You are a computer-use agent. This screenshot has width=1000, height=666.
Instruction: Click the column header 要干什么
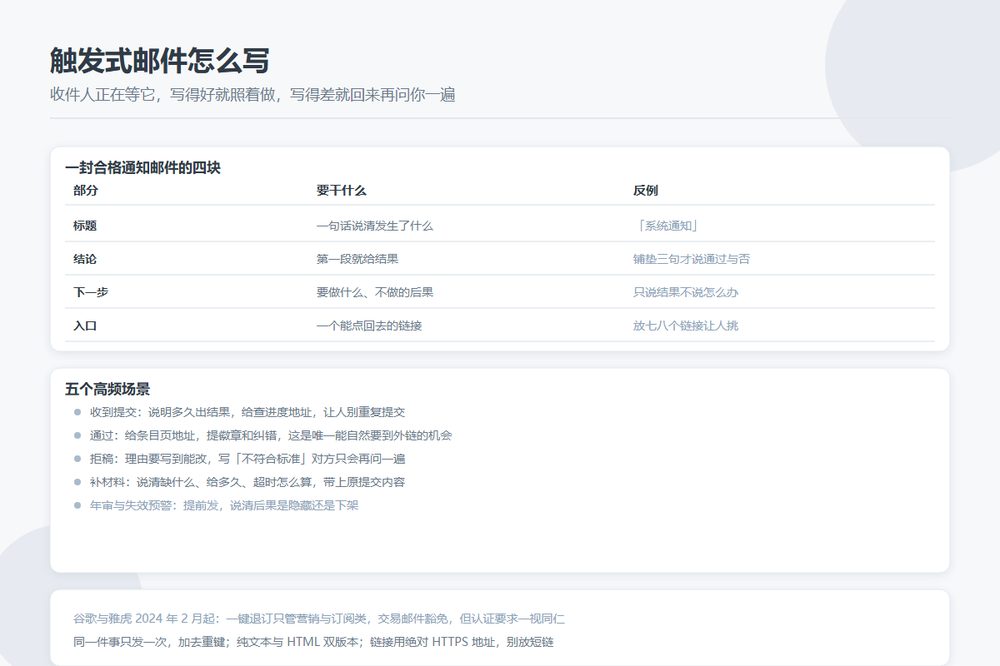tap(341, 190)
